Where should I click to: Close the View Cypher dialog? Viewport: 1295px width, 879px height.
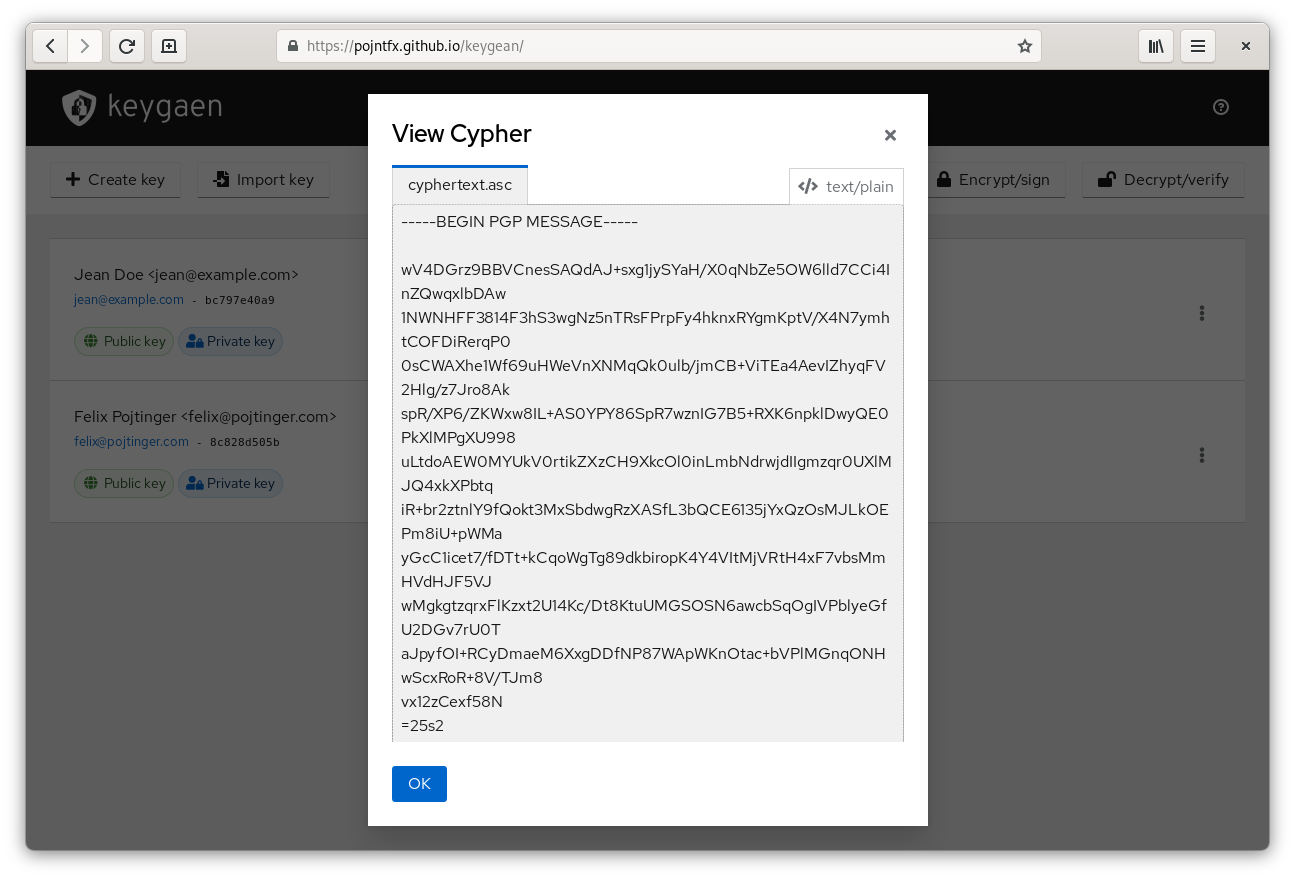click(x=890, y=135)
